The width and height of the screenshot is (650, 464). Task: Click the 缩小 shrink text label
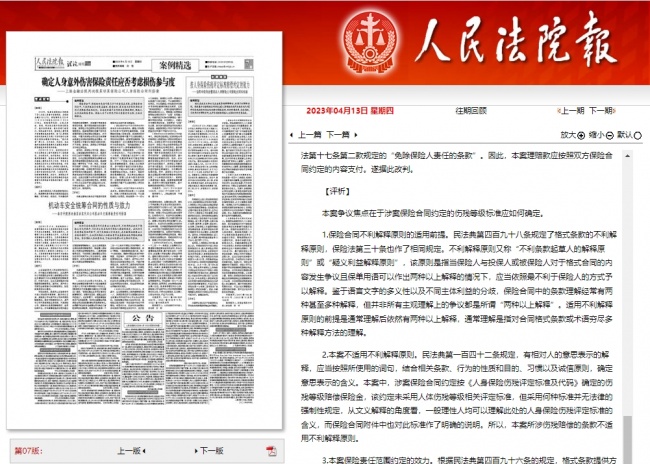pos(597,135)
